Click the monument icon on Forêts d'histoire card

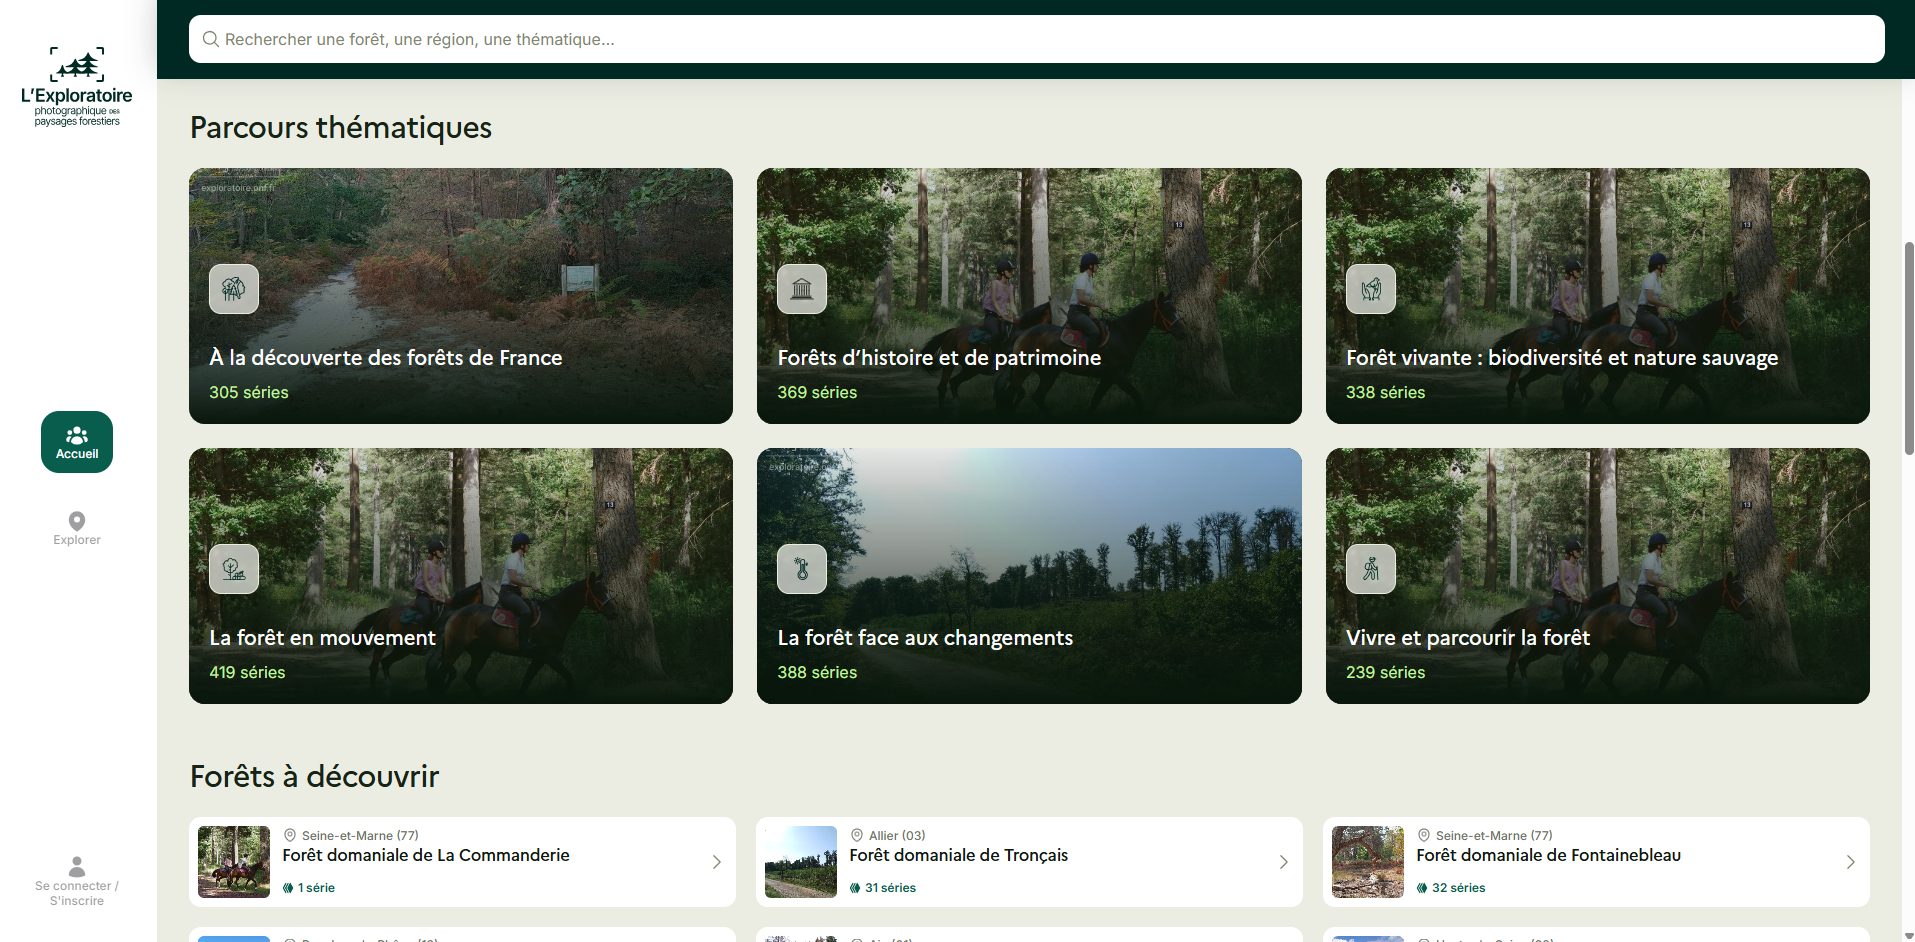point(802,289)
